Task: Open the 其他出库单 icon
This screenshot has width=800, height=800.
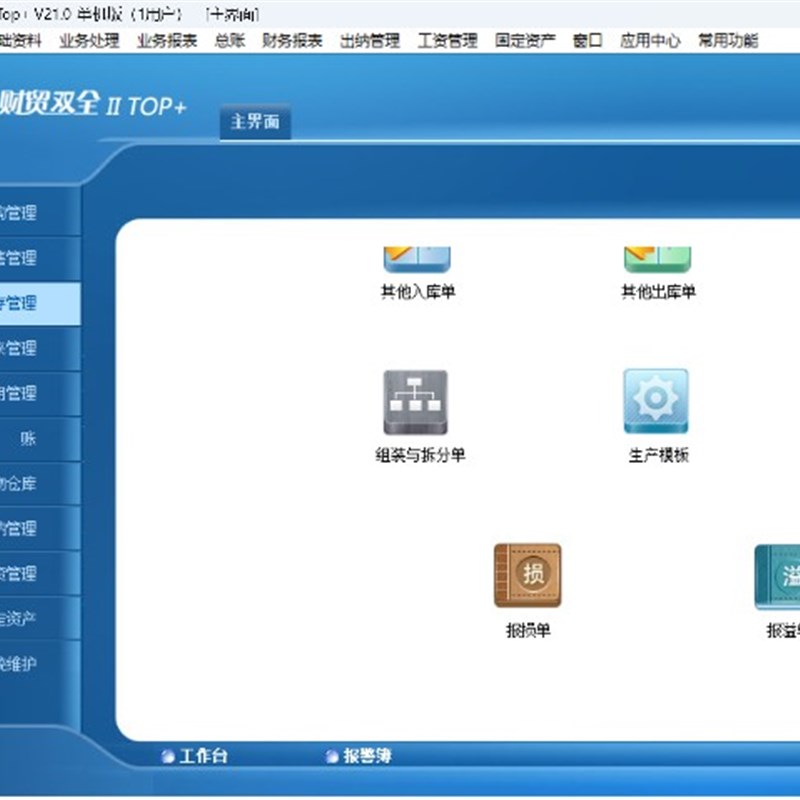Action: click(657, 260)
